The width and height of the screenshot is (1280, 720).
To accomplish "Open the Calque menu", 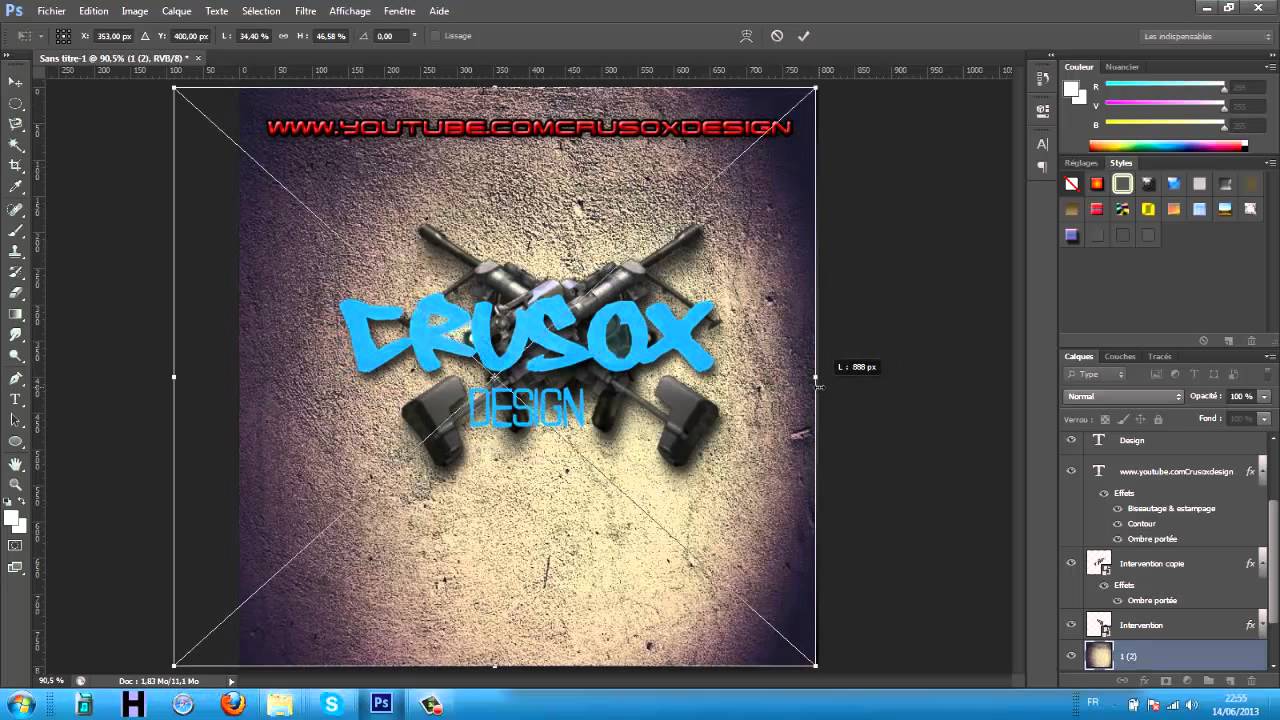I will (177, 11).
